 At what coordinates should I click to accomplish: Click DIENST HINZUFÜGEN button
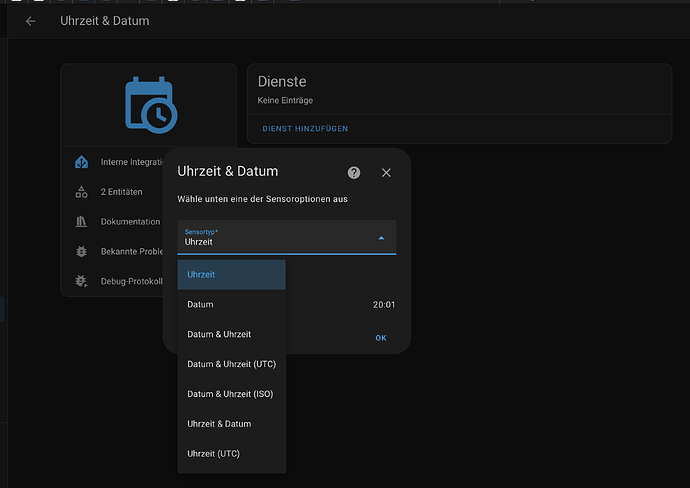305,128
